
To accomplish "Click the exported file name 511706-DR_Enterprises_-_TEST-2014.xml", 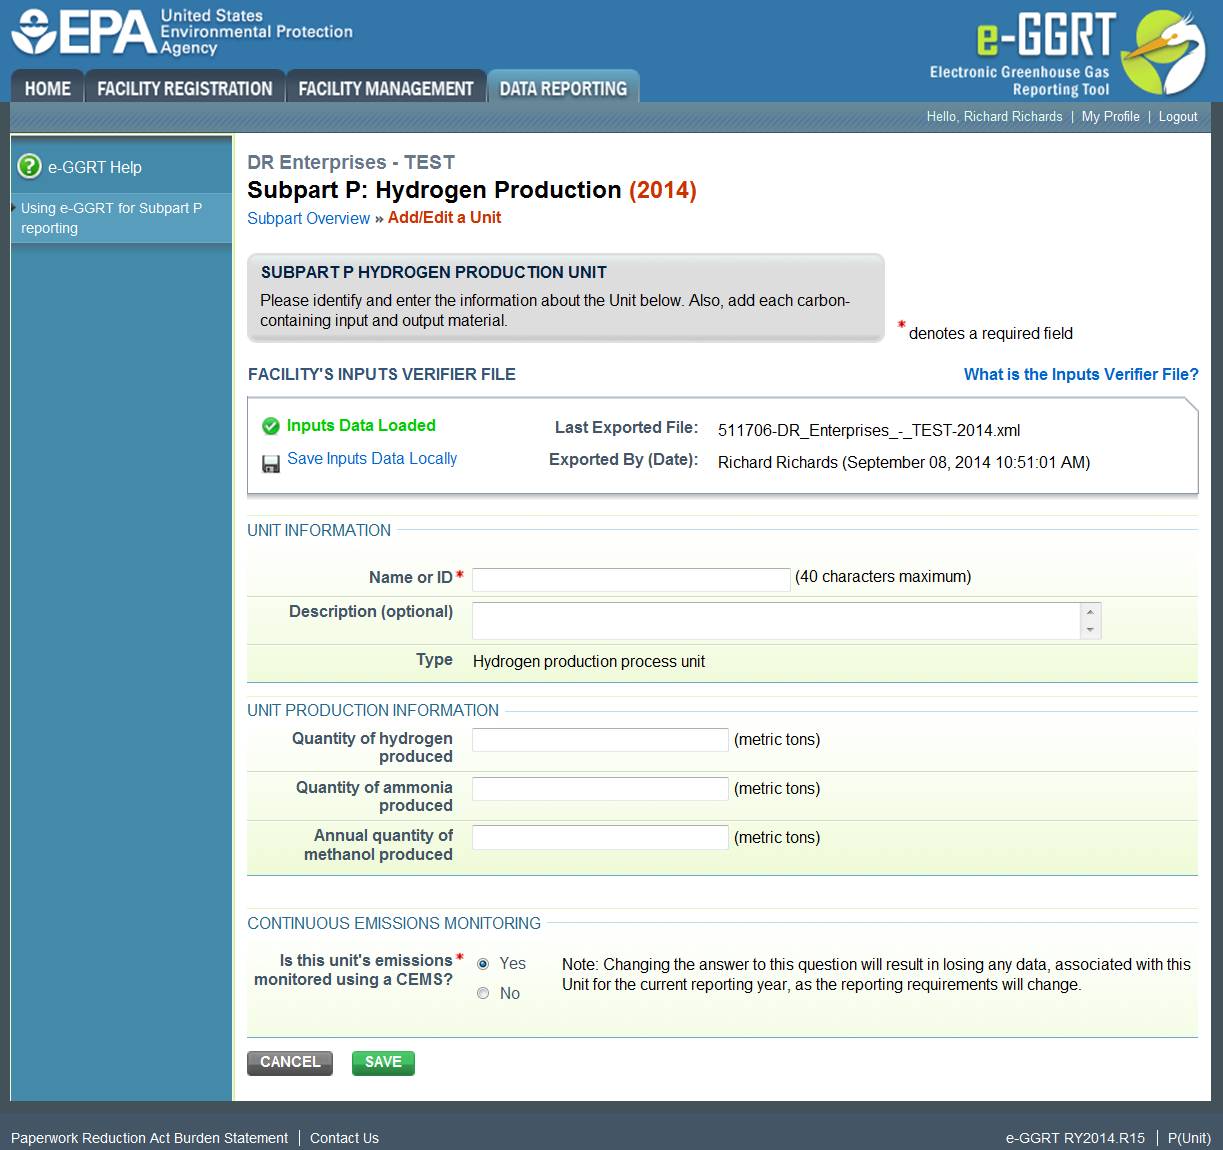I will (x=869, y=430).
